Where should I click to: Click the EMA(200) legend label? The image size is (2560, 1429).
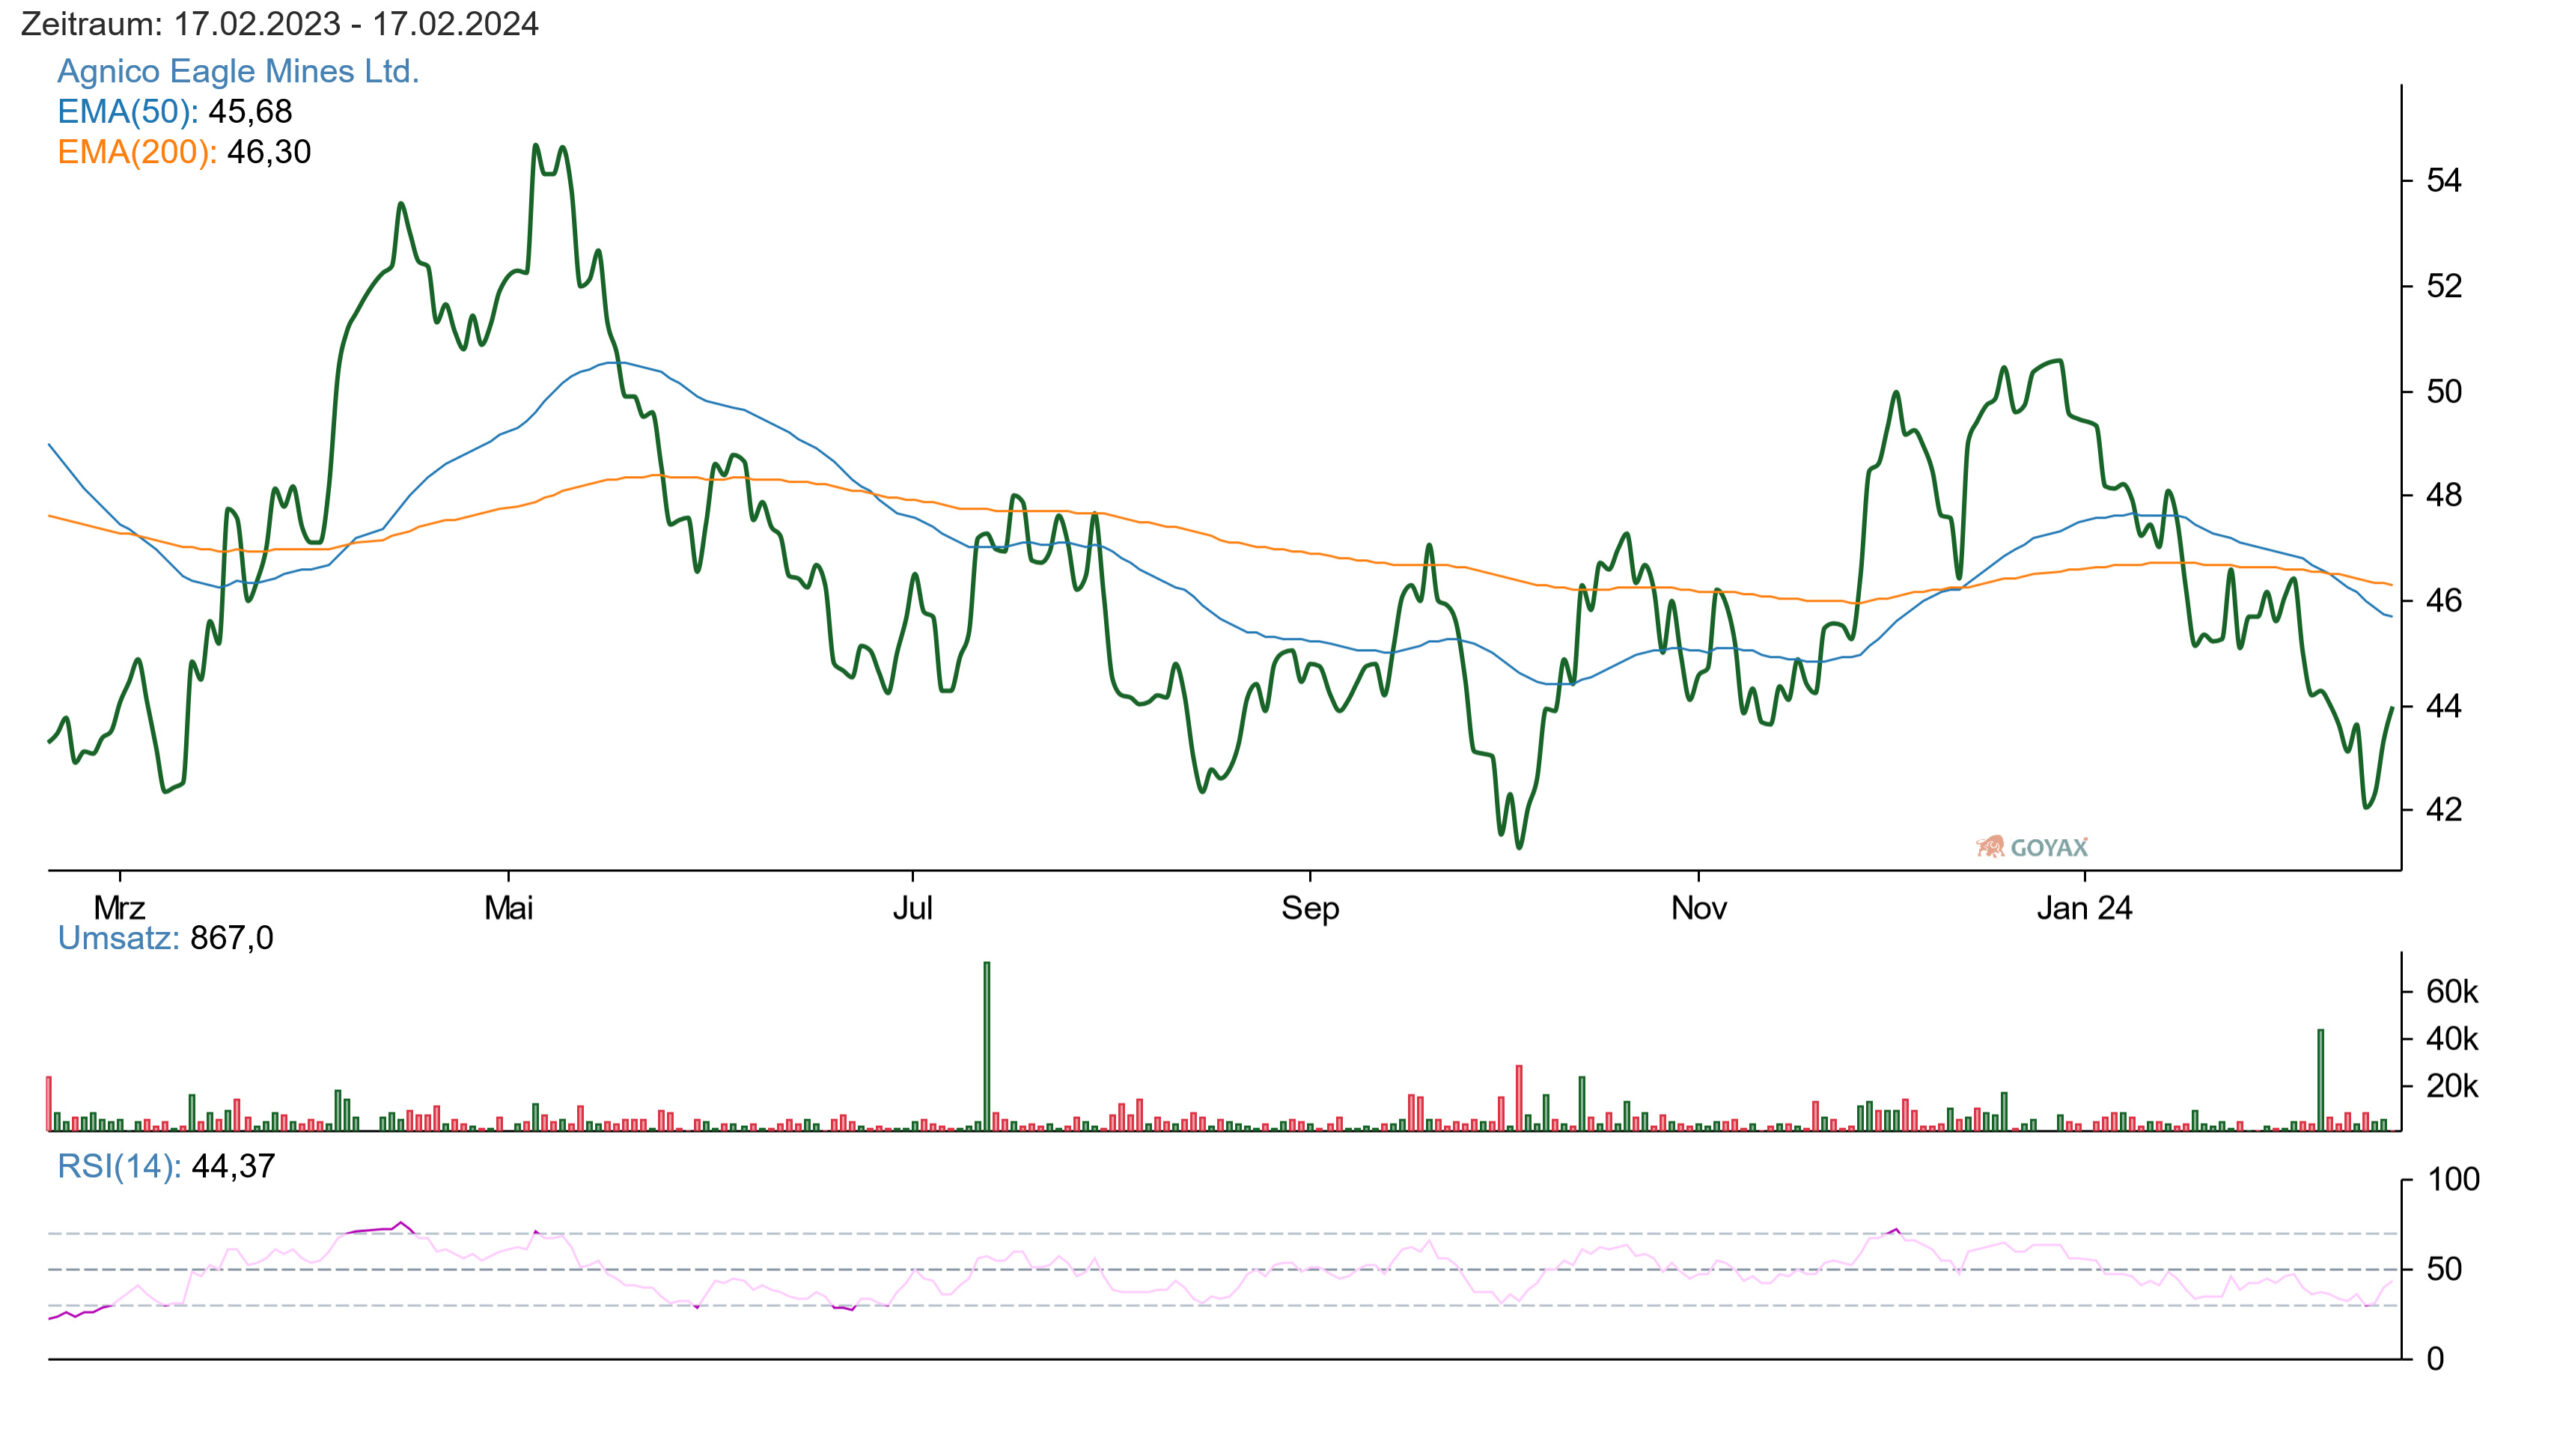pyautogui.click(x=137, y=152)
